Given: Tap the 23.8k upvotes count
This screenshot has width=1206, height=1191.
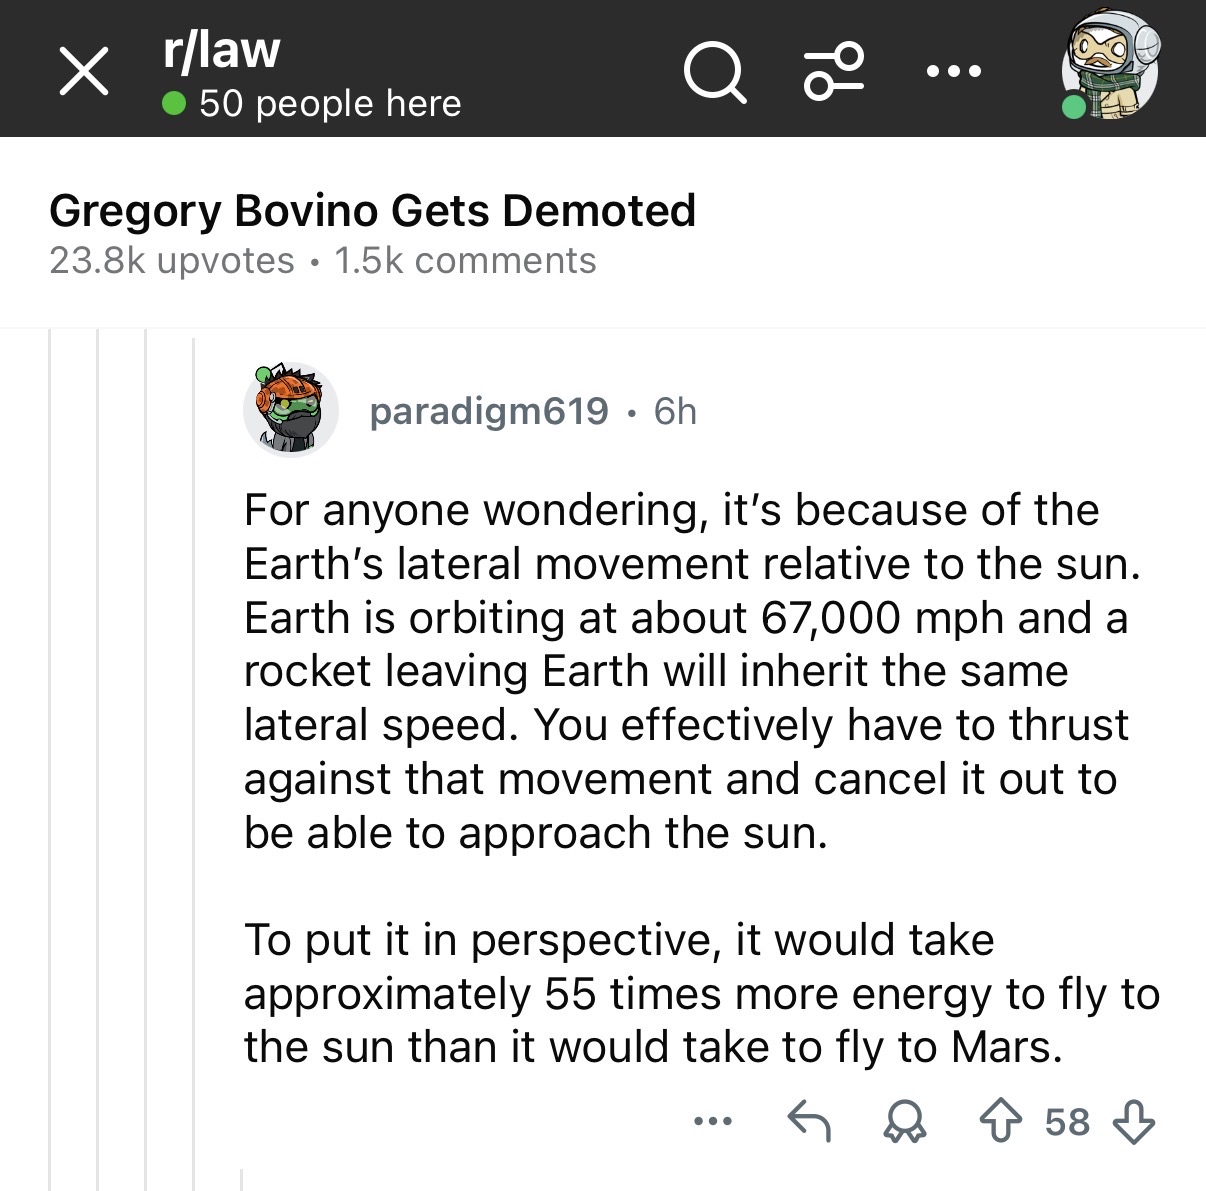Looking at the screenshot, I should 171,261.
